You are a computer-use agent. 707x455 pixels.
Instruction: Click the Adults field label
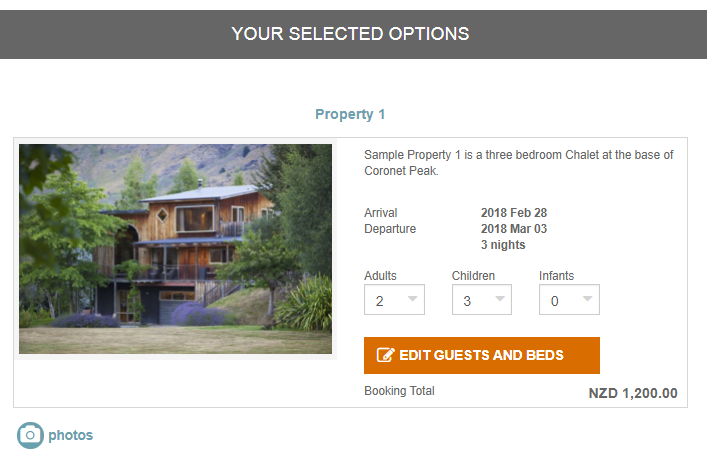[x=380, y=276]
